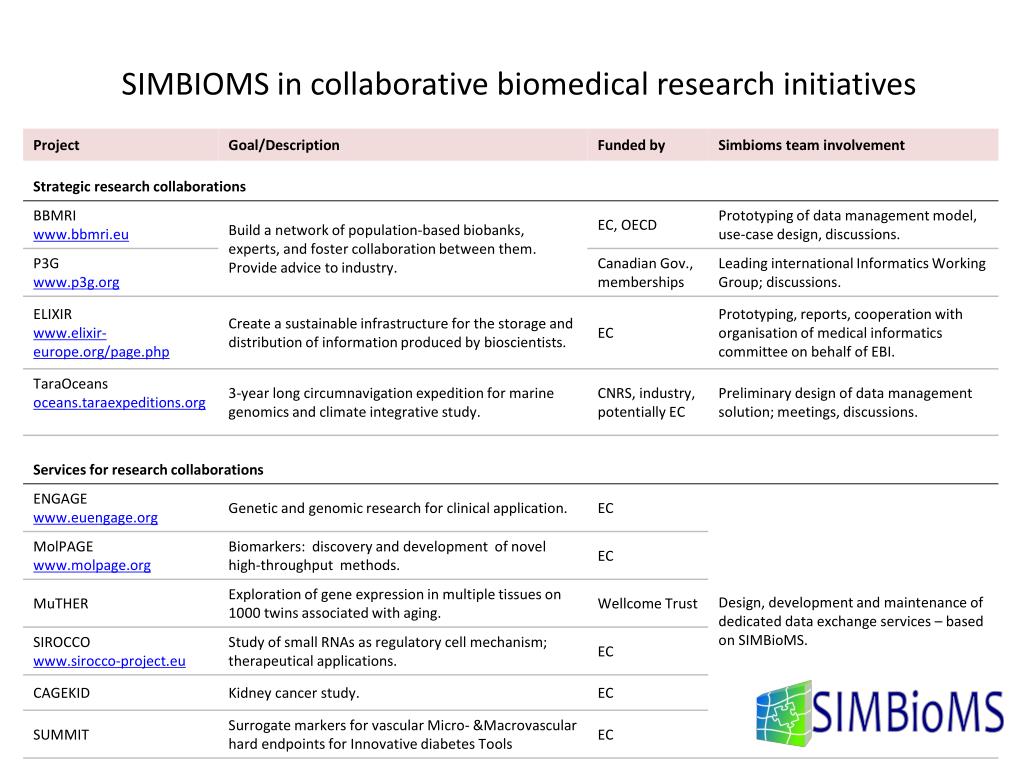Click 'Wellcome Trust' funding cell
Viewport: 1024px width, 768px height.
point(647,603)
